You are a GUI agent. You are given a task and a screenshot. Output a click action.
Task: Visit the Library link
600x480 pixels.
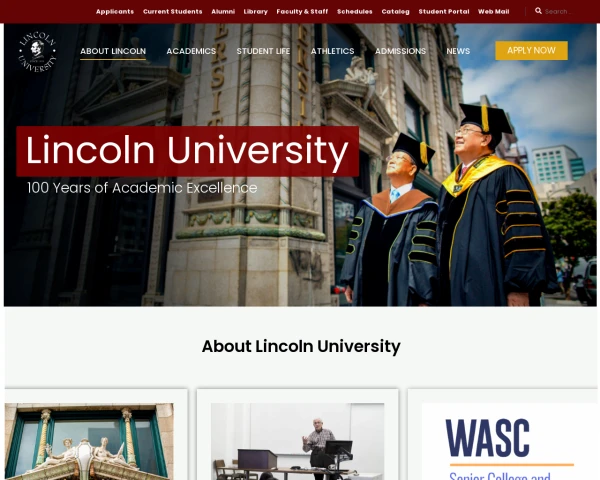(256, 11)
